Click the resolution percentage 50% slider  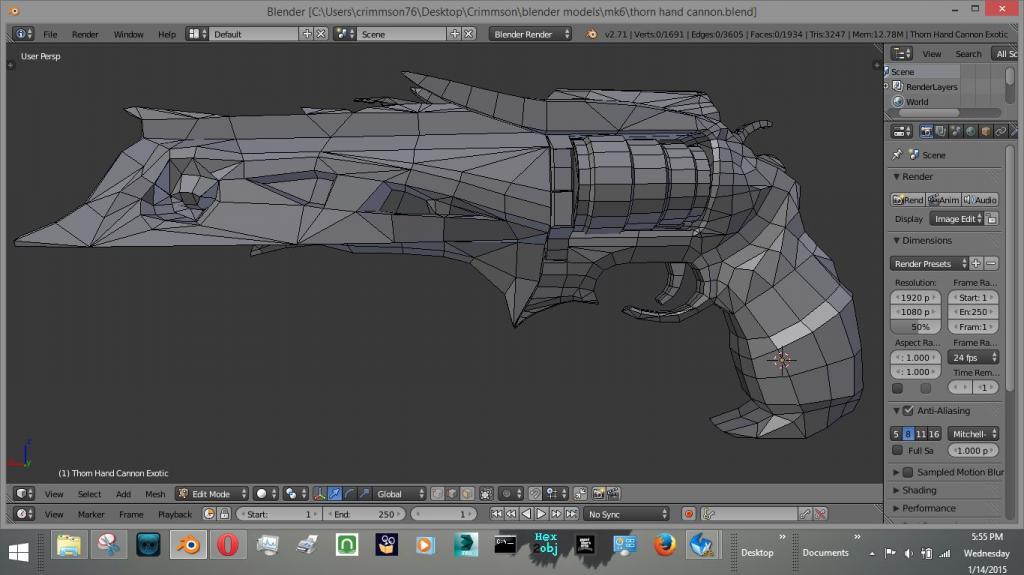[x=914, y=327]
